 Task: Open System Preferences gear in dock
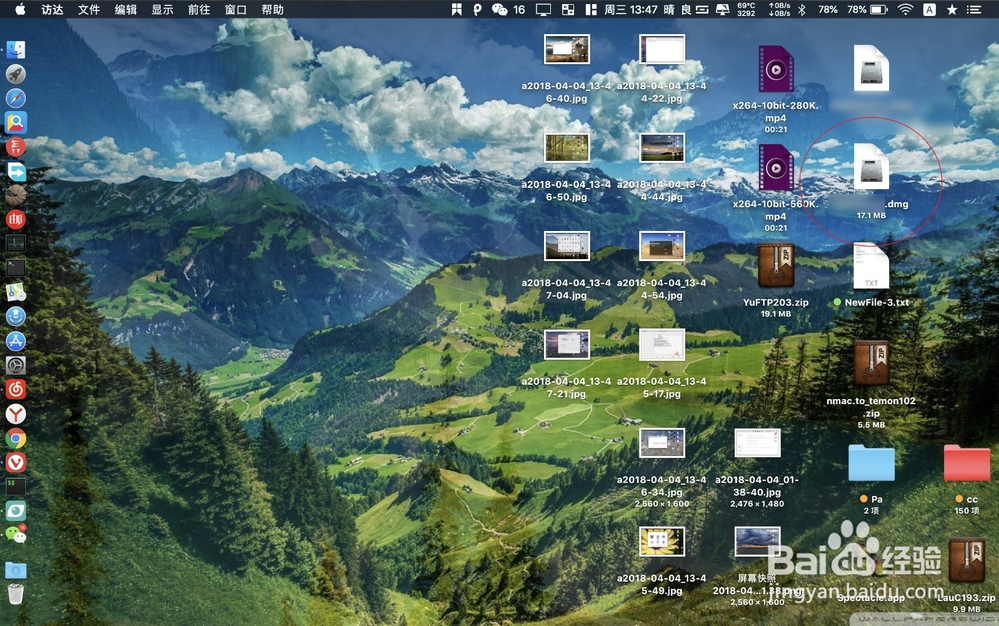[x=16, y=365]
